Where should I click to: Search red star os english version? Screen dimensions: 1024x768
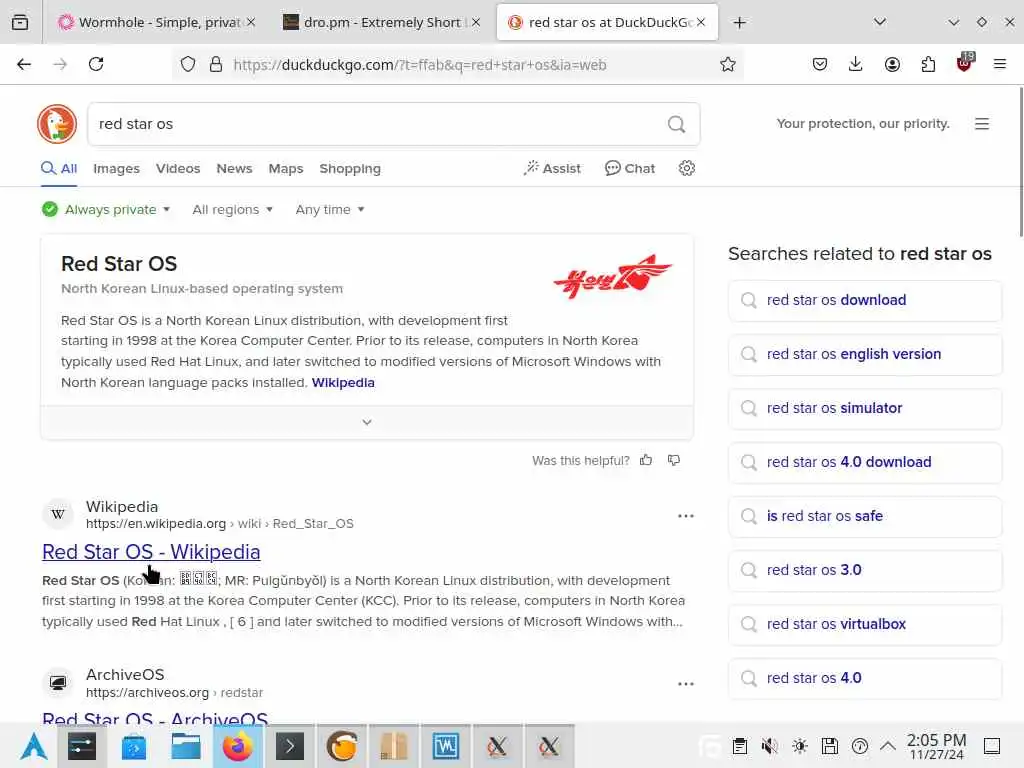(865, 355)
